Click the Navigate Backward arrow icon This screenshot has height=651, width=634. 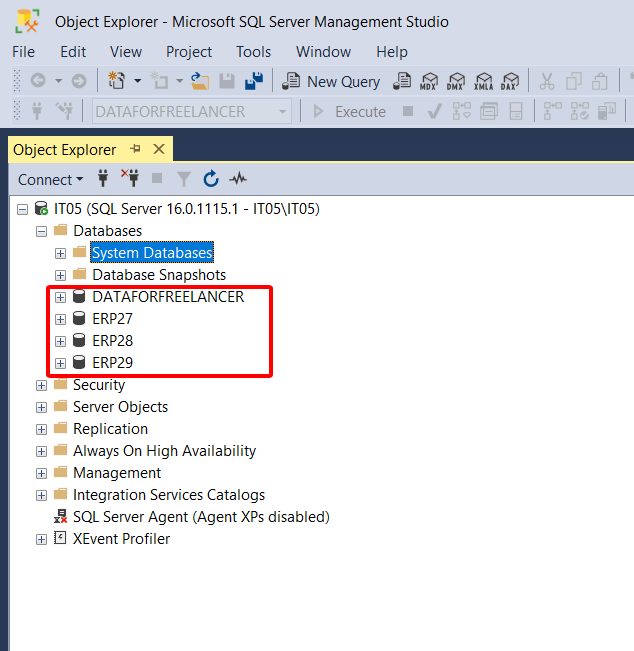38,81
